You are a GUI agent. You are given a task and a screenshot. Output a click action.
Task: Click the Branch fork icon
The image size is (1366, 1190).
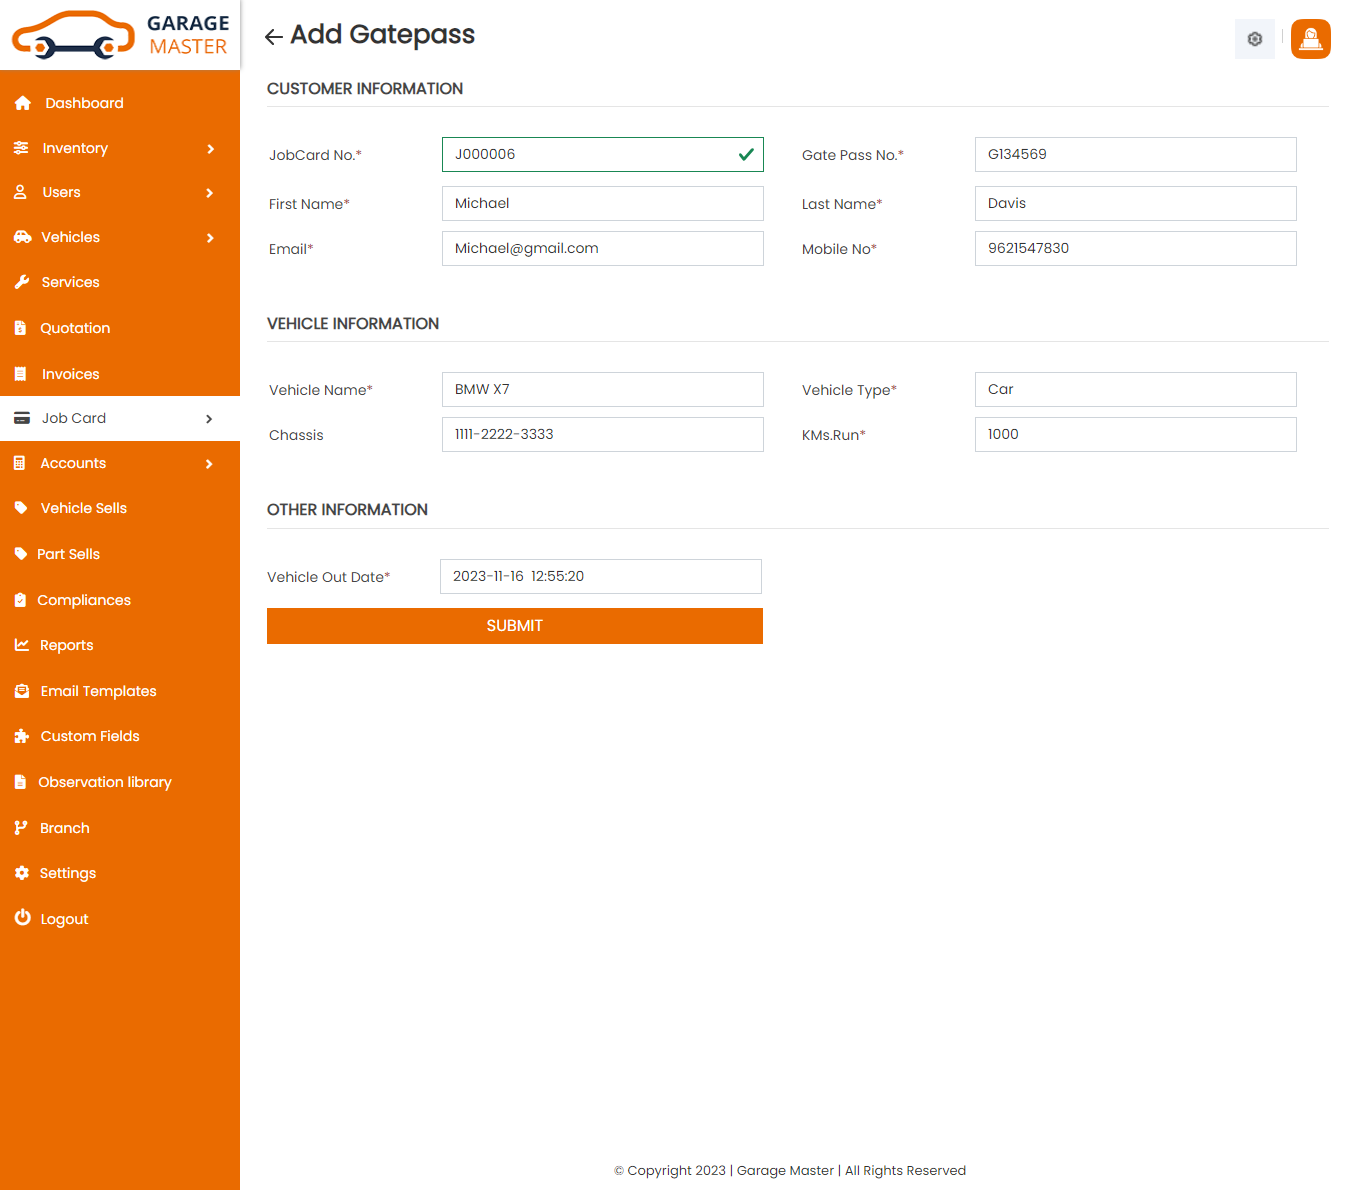pos(21,828)
